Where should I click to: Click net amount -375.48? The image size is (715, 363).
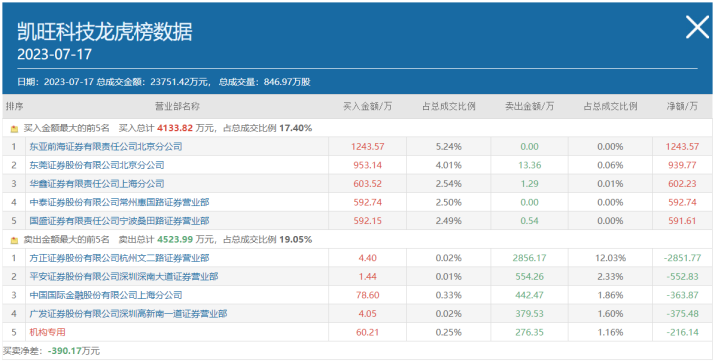[x=682, y=314]
